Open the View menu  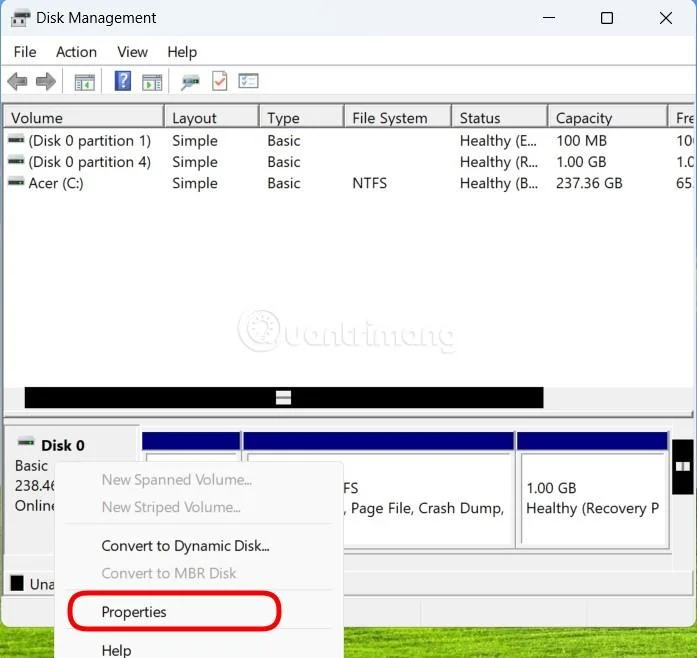point(132,52)
